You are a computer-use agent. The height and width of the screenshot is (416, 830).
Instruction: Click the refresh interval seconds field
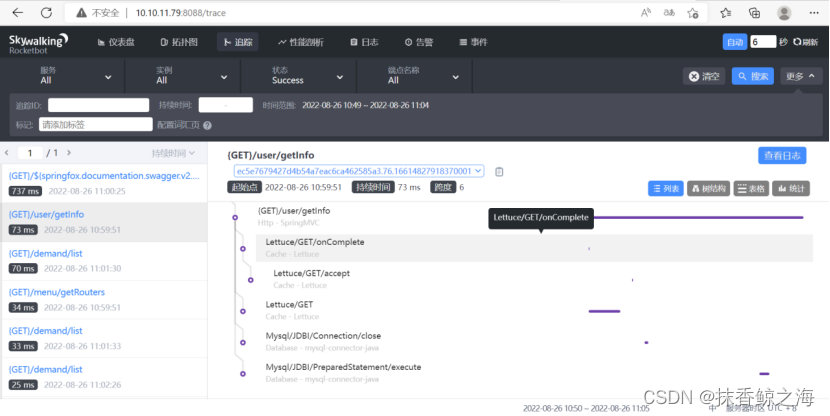click(763, 42)
